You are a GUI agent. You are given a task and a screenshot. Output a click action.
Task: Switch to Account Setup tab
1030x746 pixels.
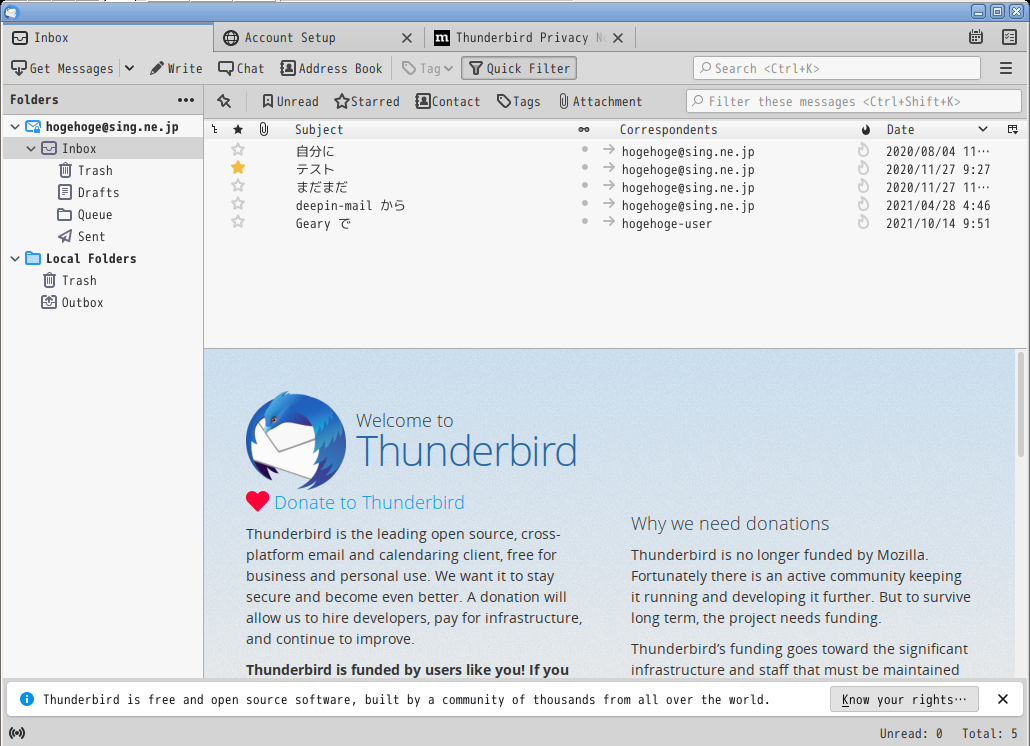319,38
